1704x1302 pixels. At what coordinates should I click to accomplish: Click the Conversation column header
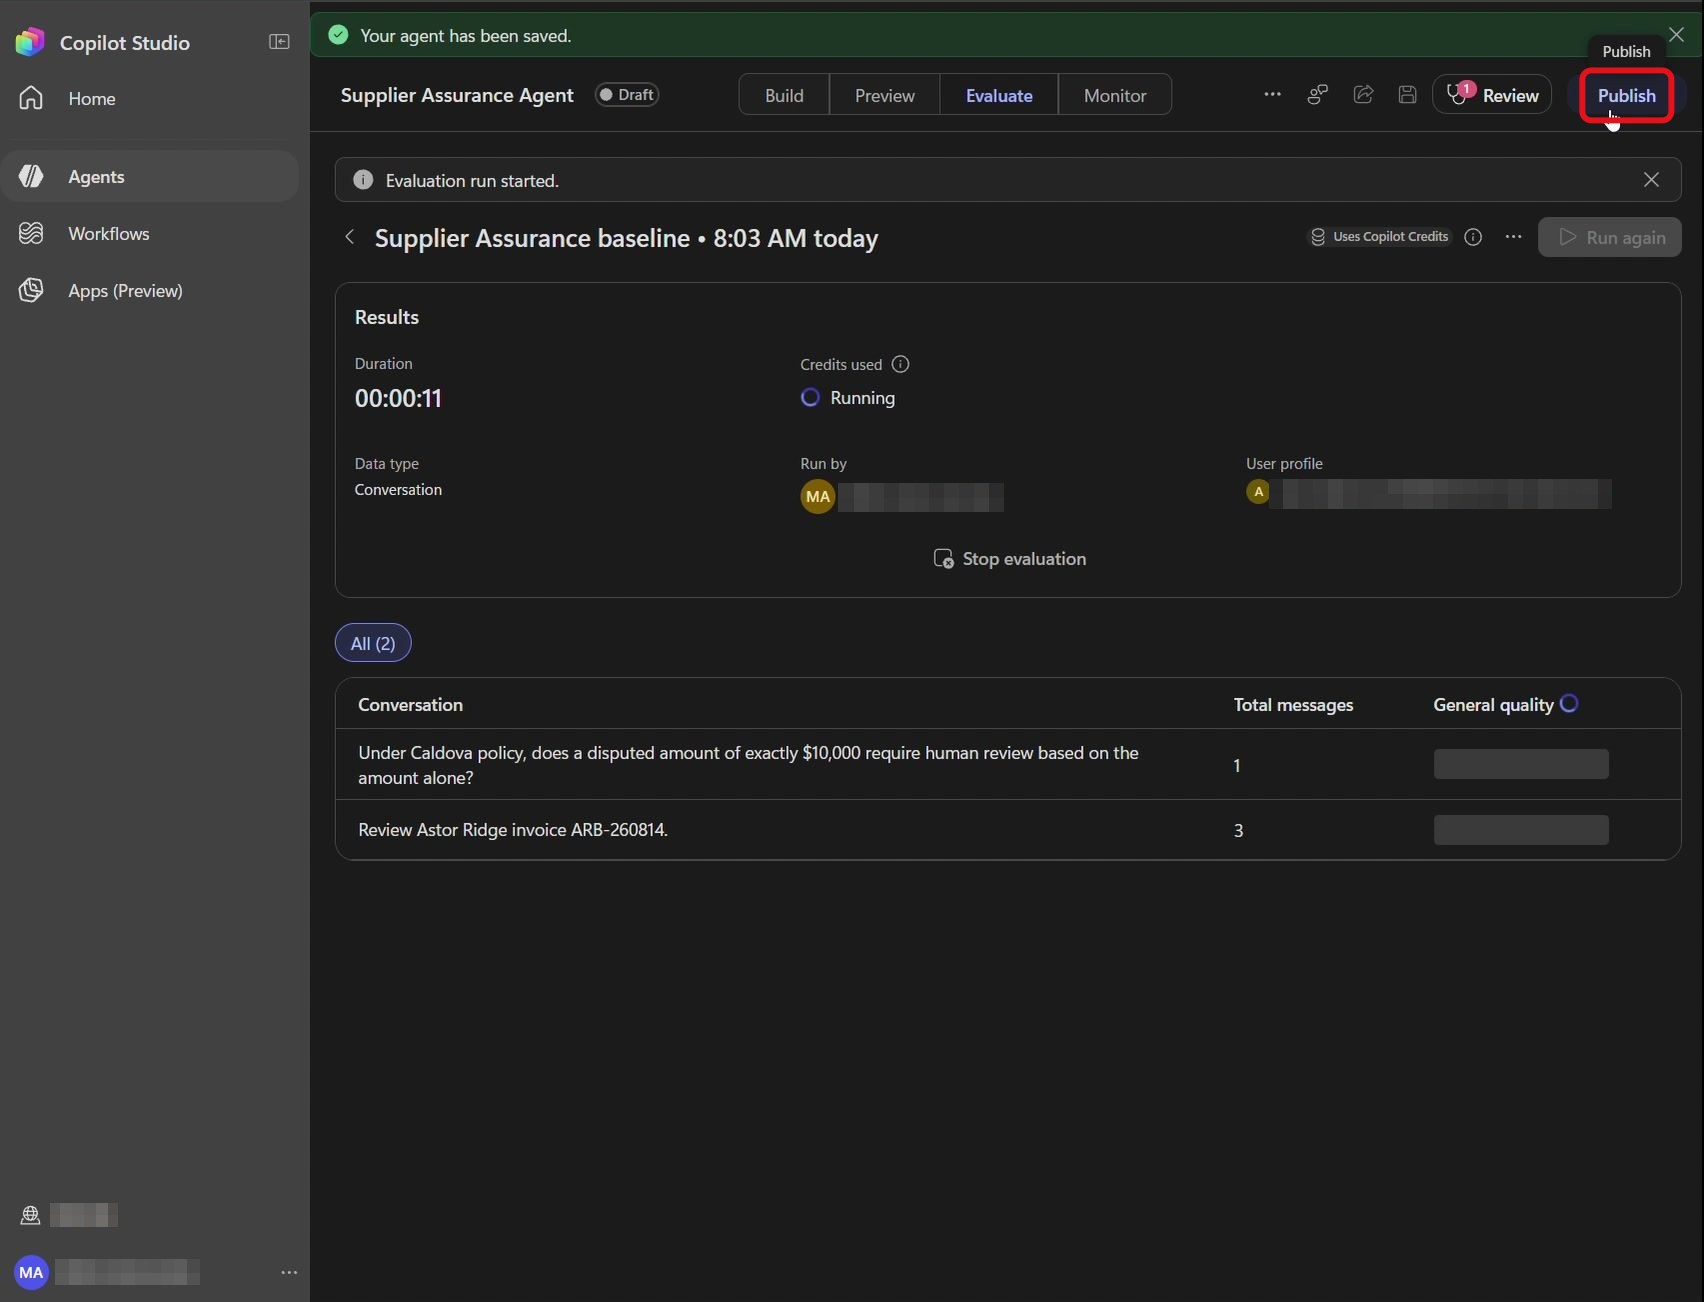pyautogui.click(x=410, y=704)
